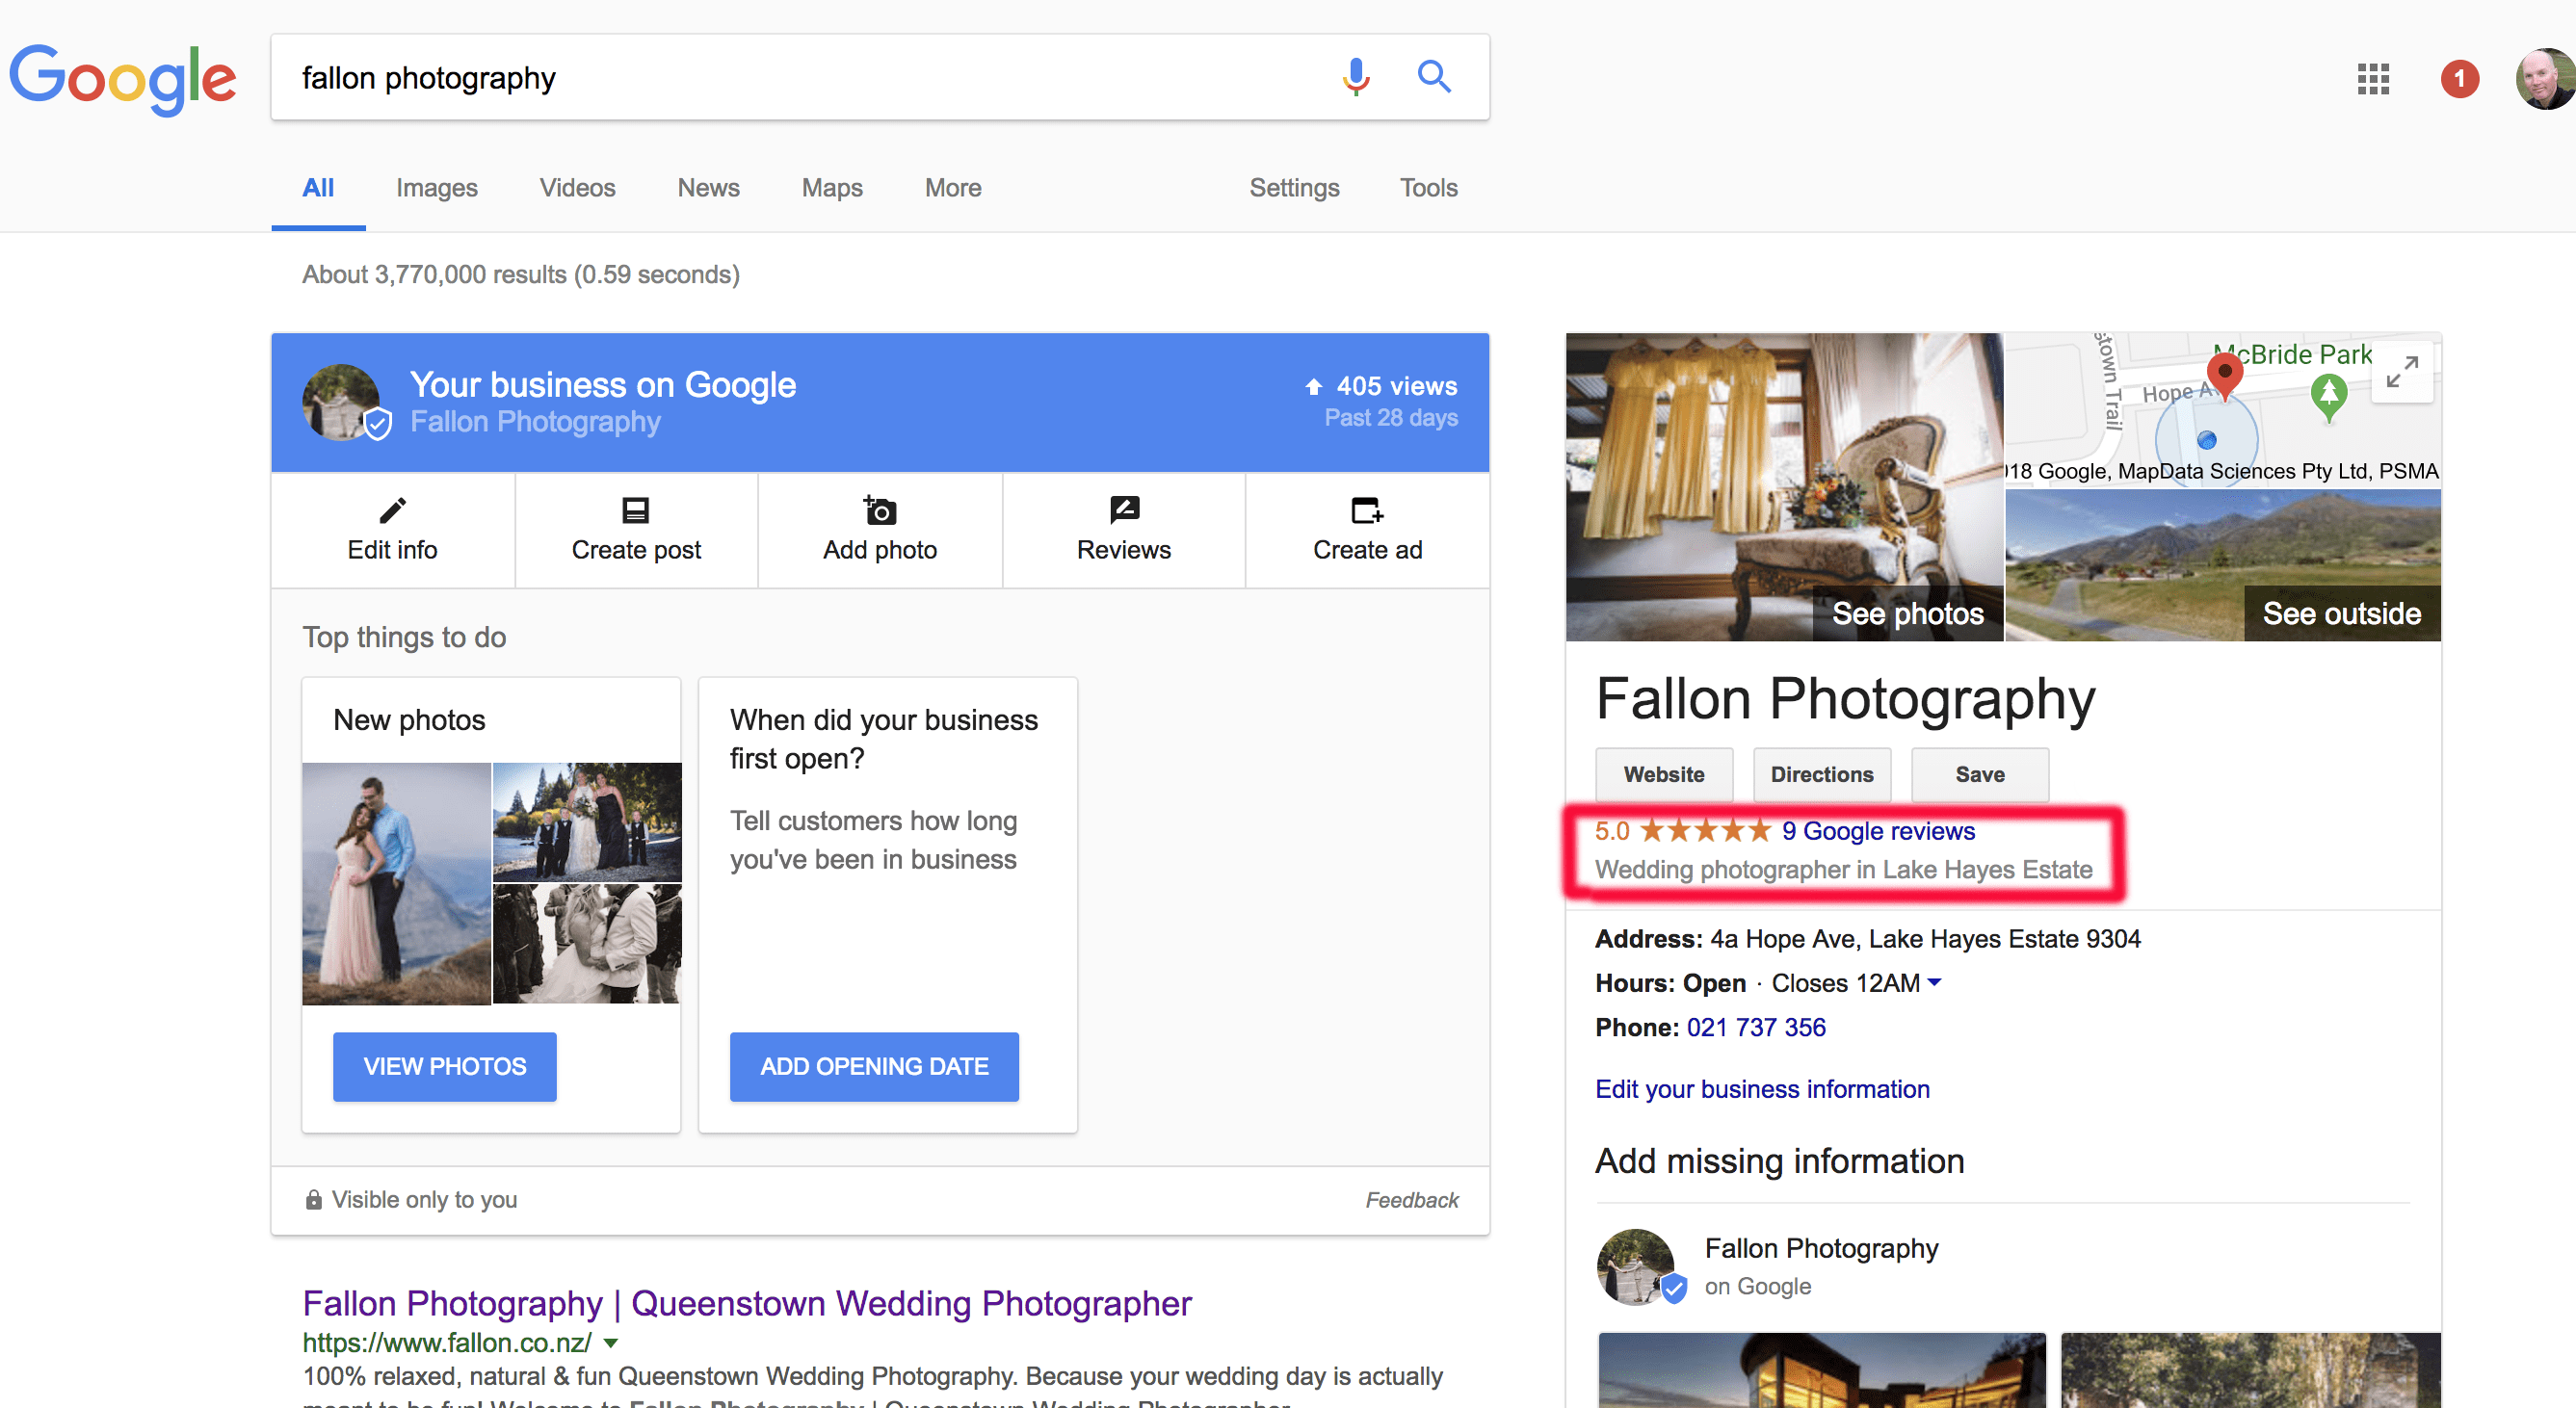This screenshot has height=1408, width=2576.
Task: Click inside the search query field
Action: [800, 78]
